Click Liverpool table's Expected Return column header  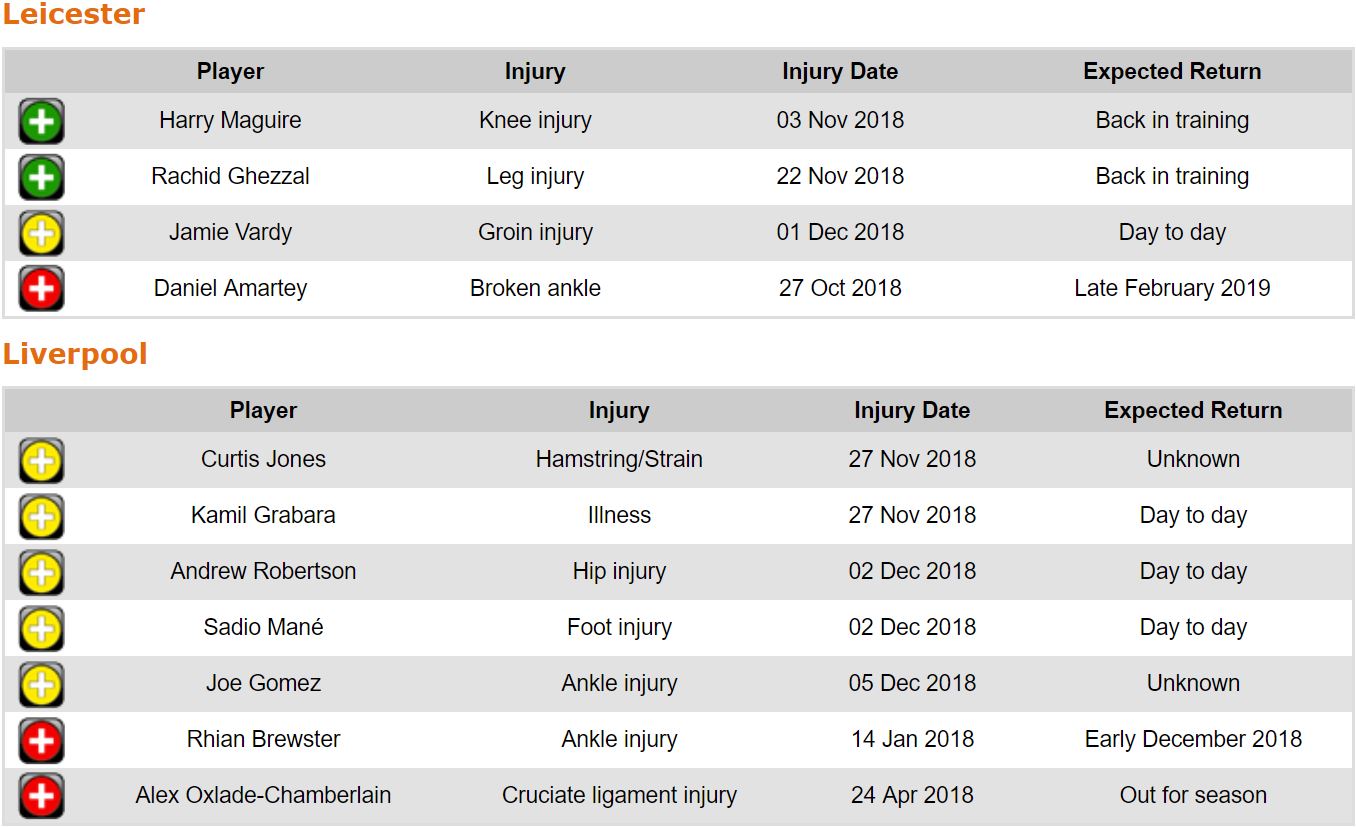[x=1193, y=411]
